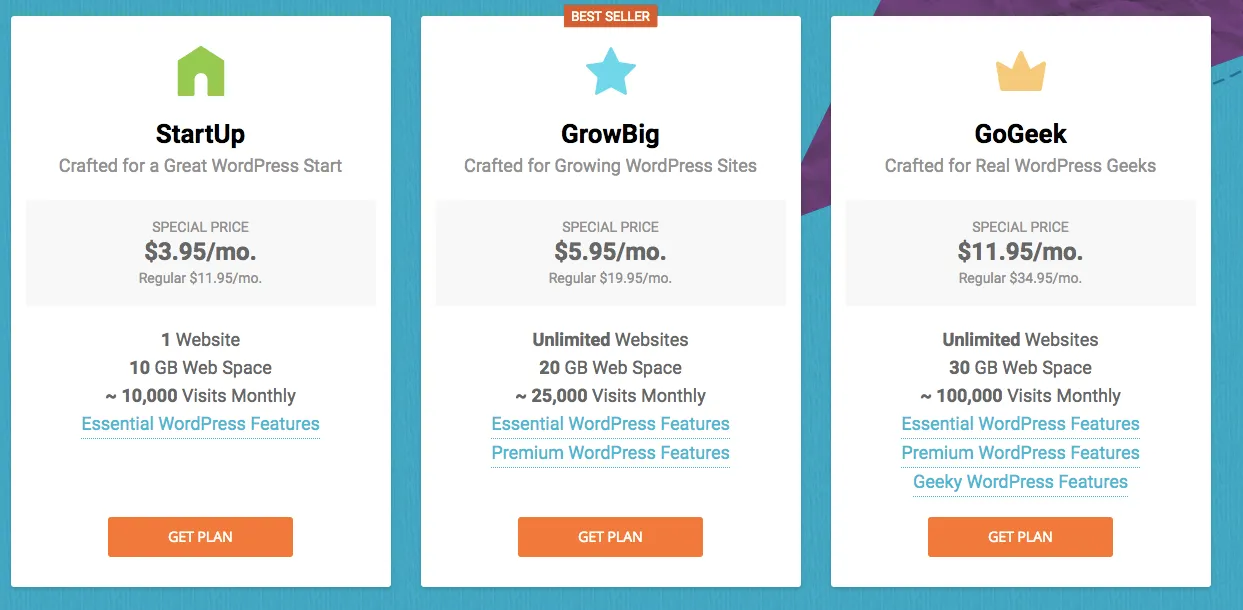The height and width of the screenshot is (610, 1243).
Task: Click the green house icon for StartUp
Action: click(x=200, y=71)
